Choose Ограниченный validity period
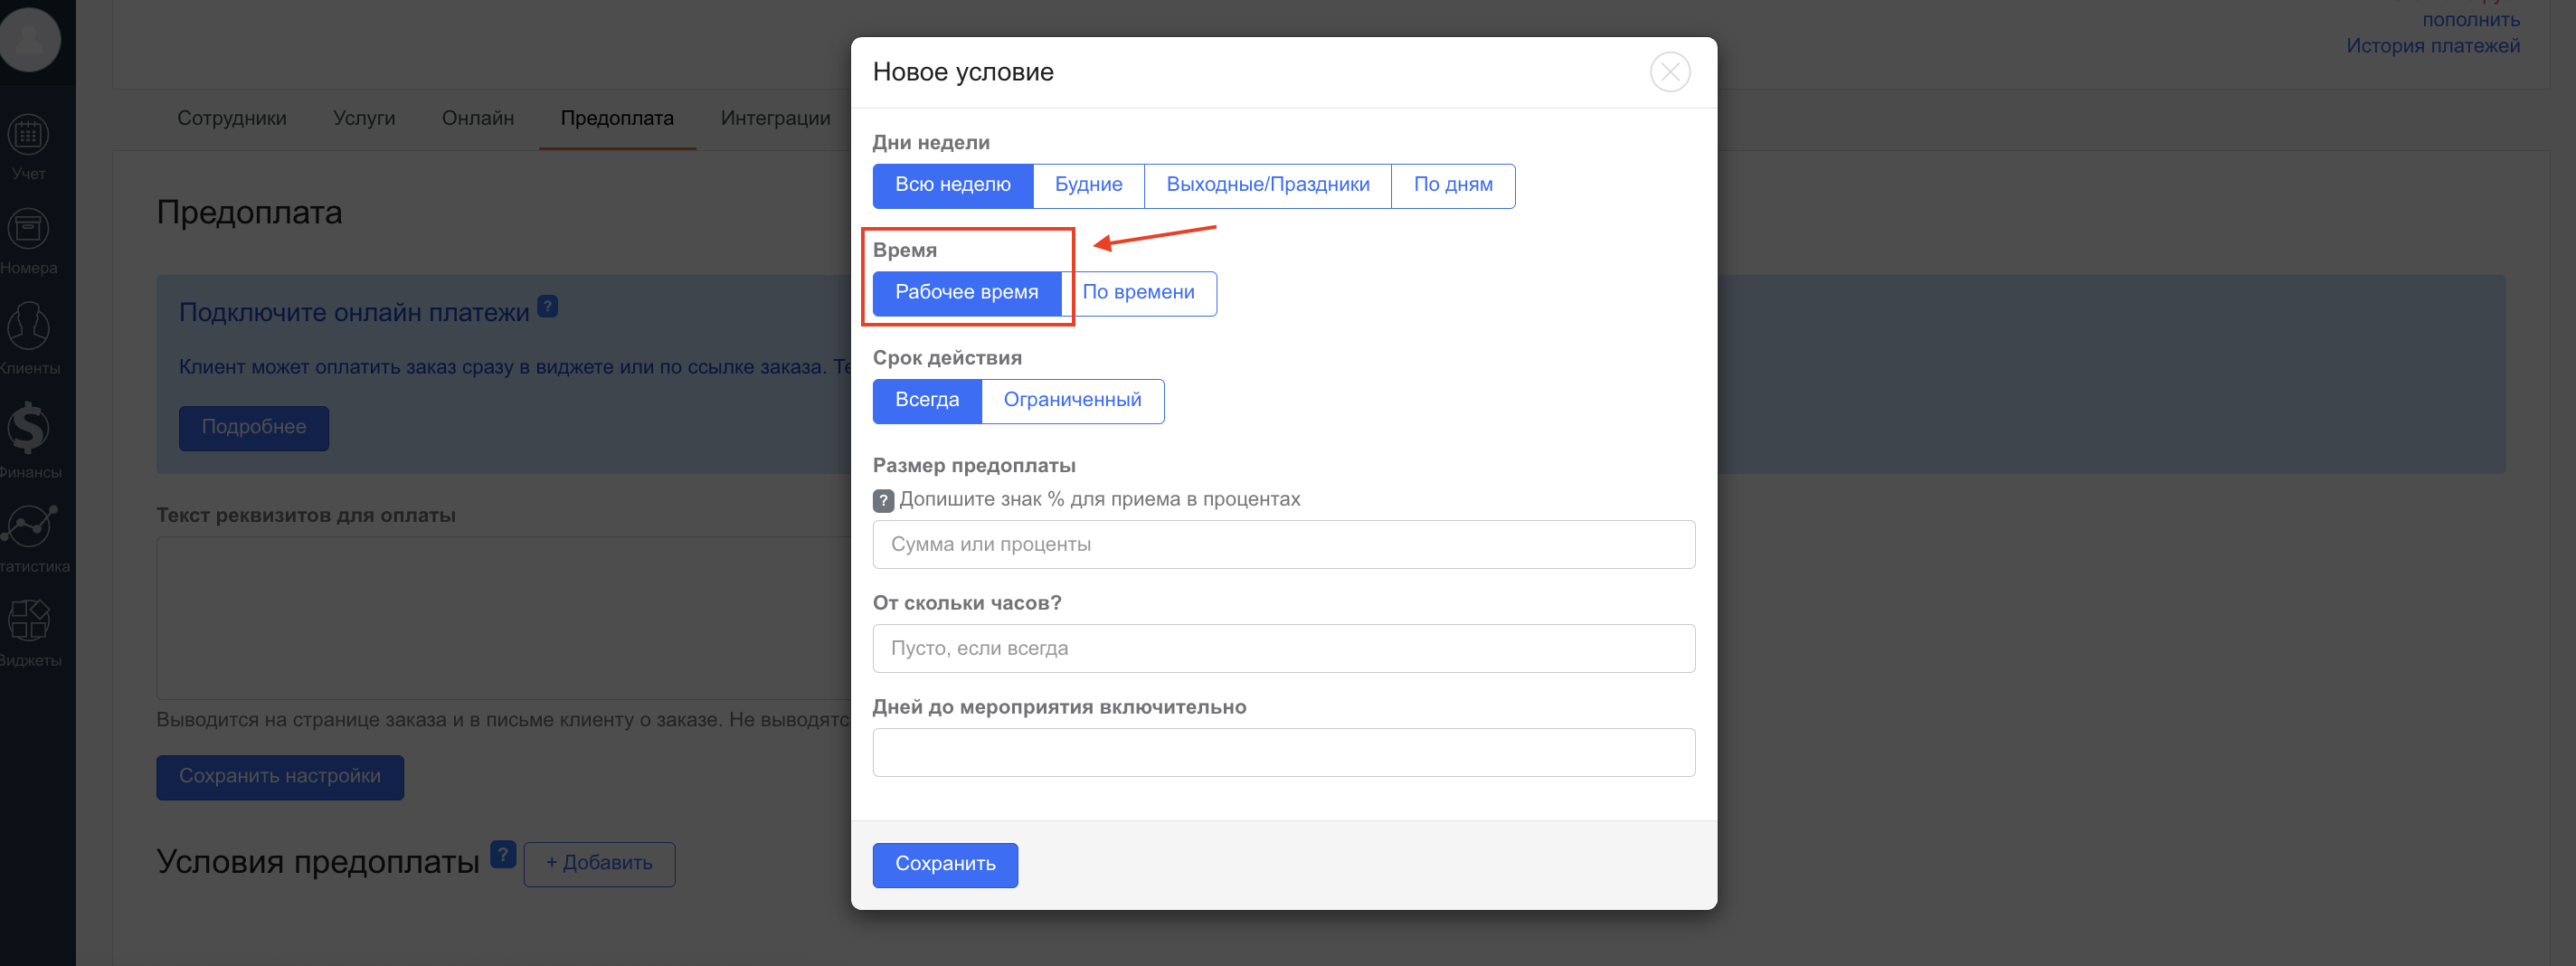 pos(1072,400)
